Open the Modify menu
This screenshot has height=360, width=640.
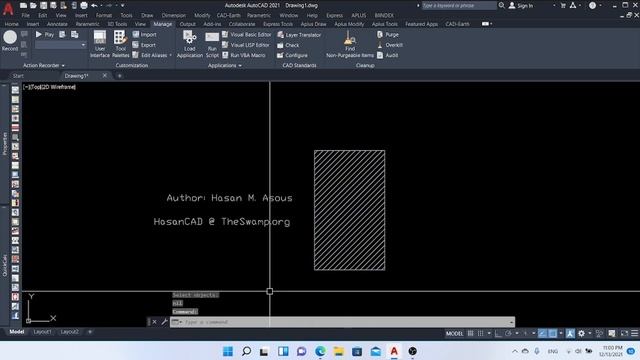tap(202, 15)
